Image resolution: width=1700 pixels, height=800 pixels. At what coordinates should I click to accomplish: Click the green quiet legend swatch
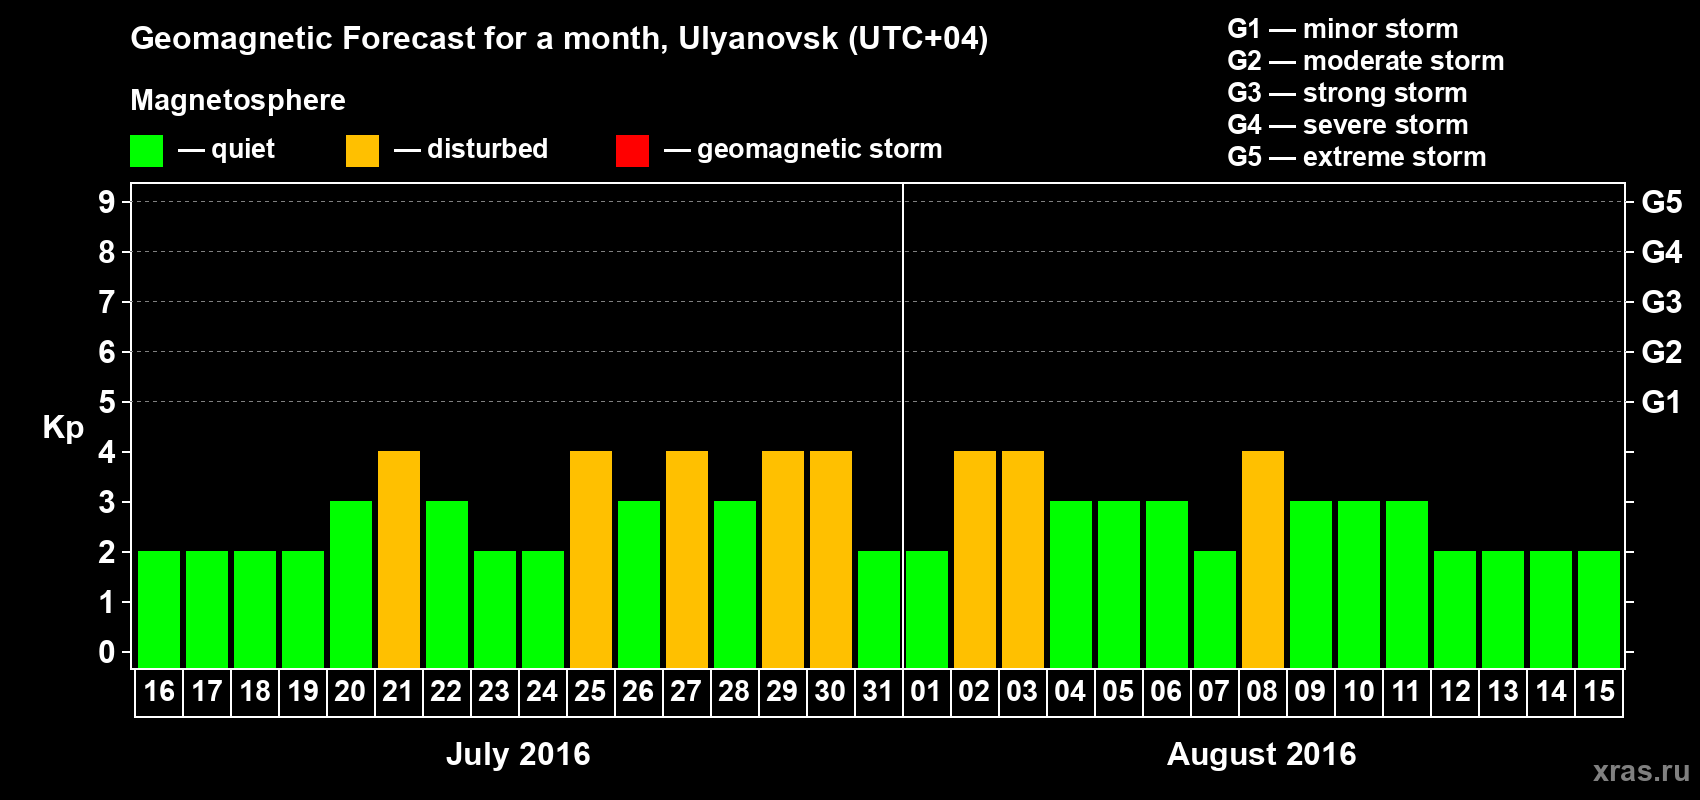pos(147,151)
